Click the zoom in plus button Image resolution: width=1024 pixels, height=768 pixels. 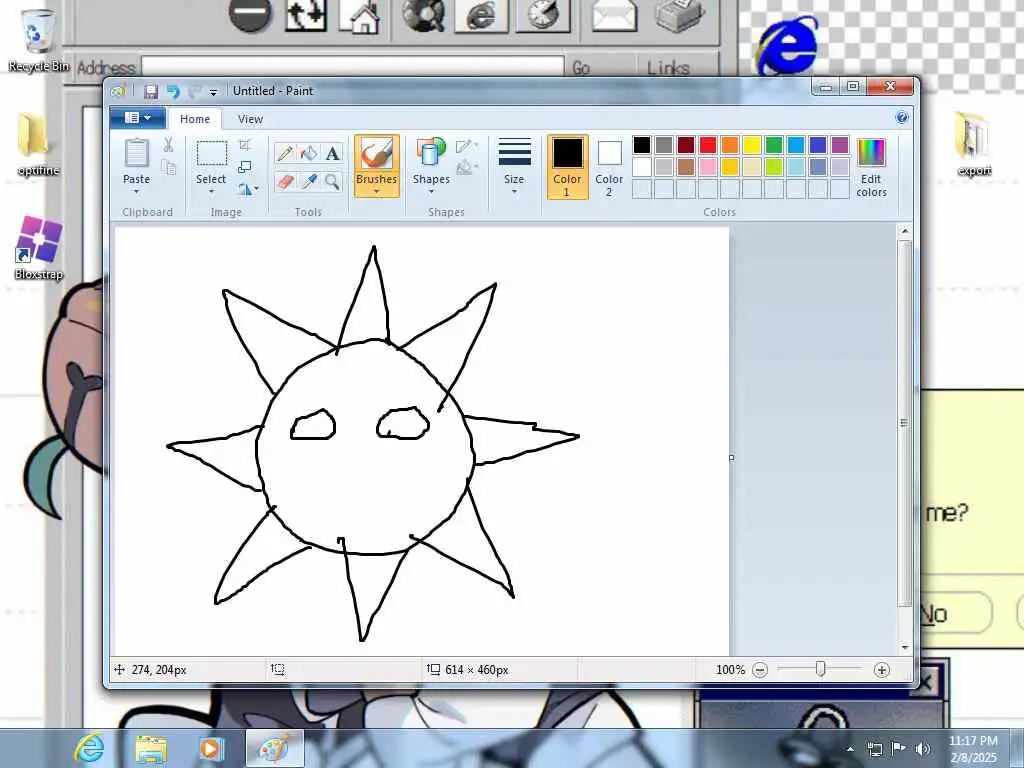pyautogui.click(x=882, y=670)
